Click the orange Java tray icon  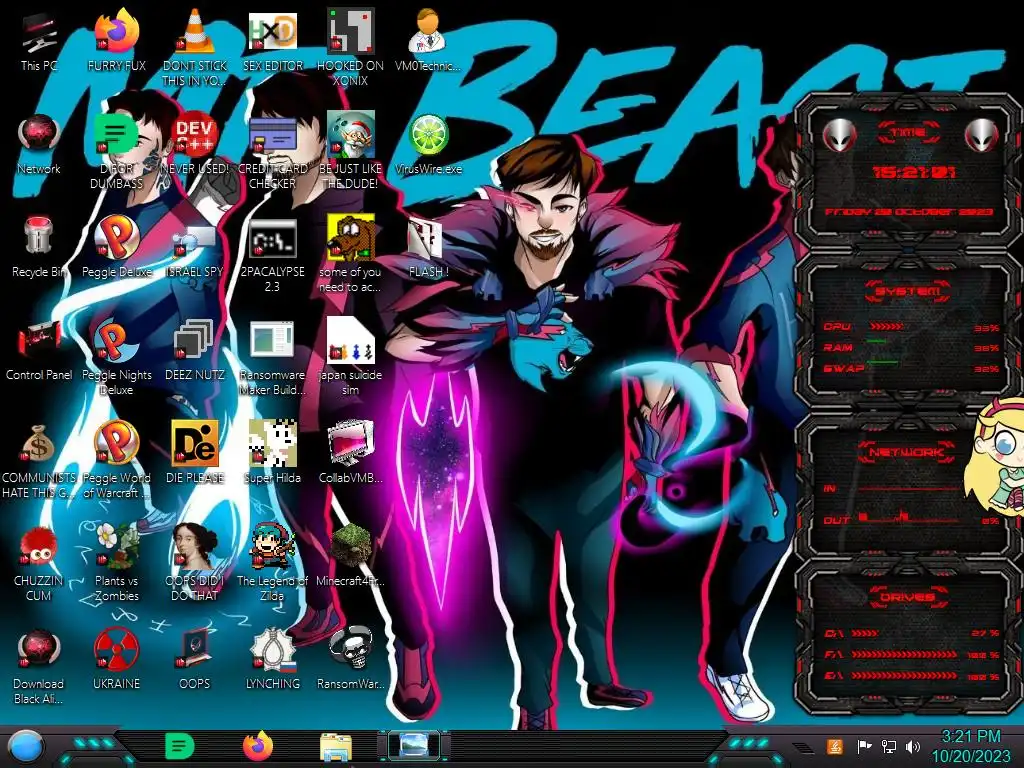pyautogui.click(x=835, y=746)
